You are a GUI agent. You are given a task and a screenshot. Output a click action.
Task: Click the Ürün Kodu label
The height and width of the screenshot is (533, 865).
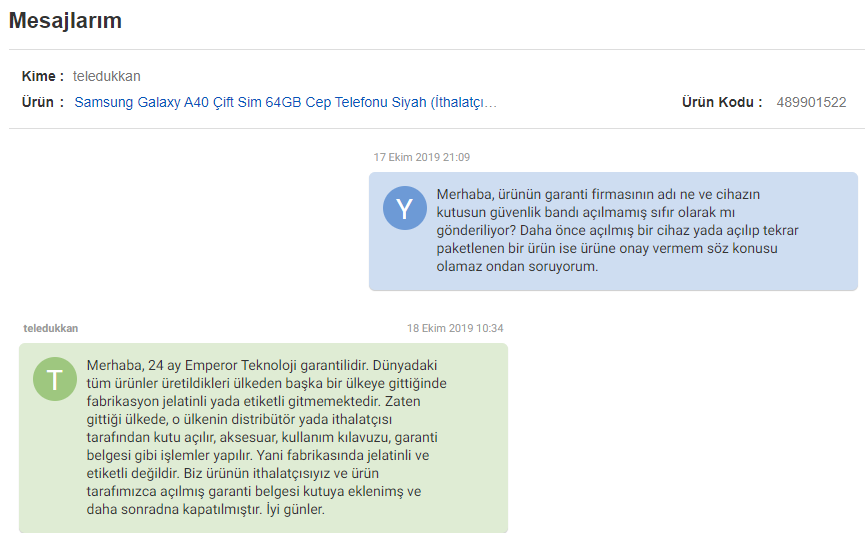coord(722,103)
